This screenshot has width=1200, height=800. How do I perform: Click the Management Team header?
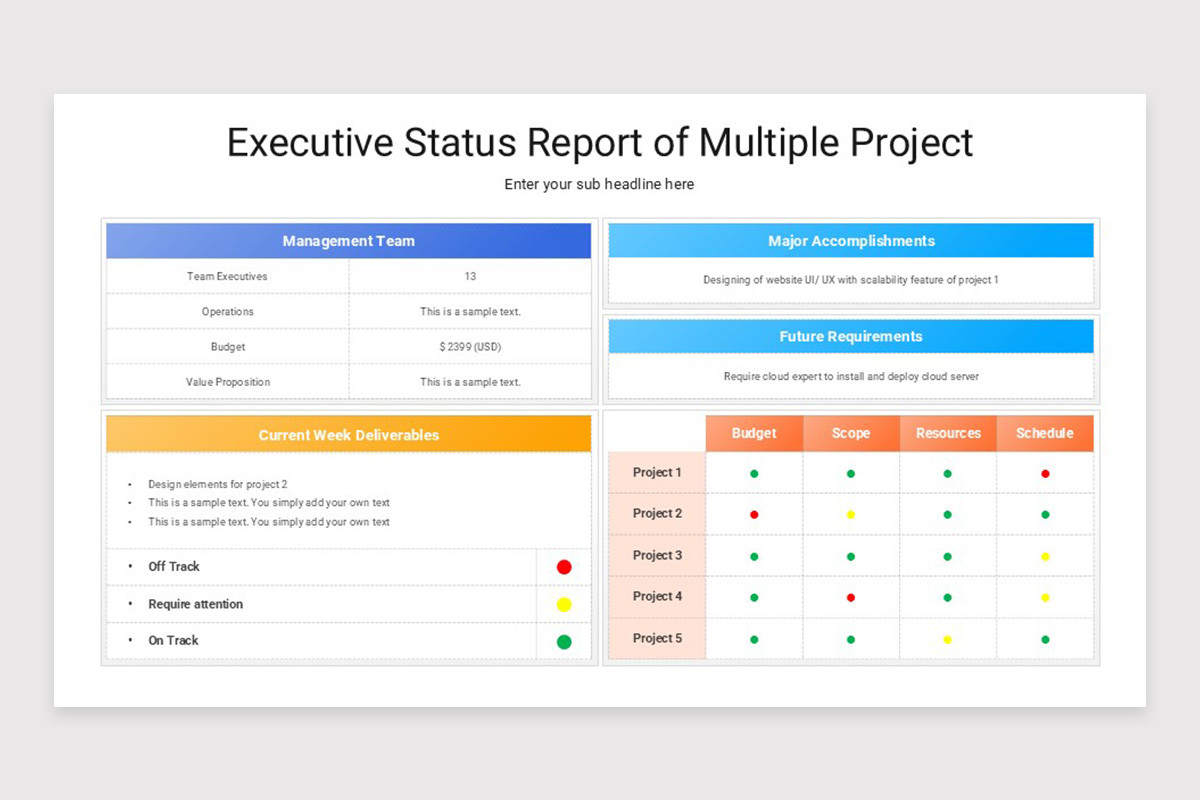click(348, 240)
